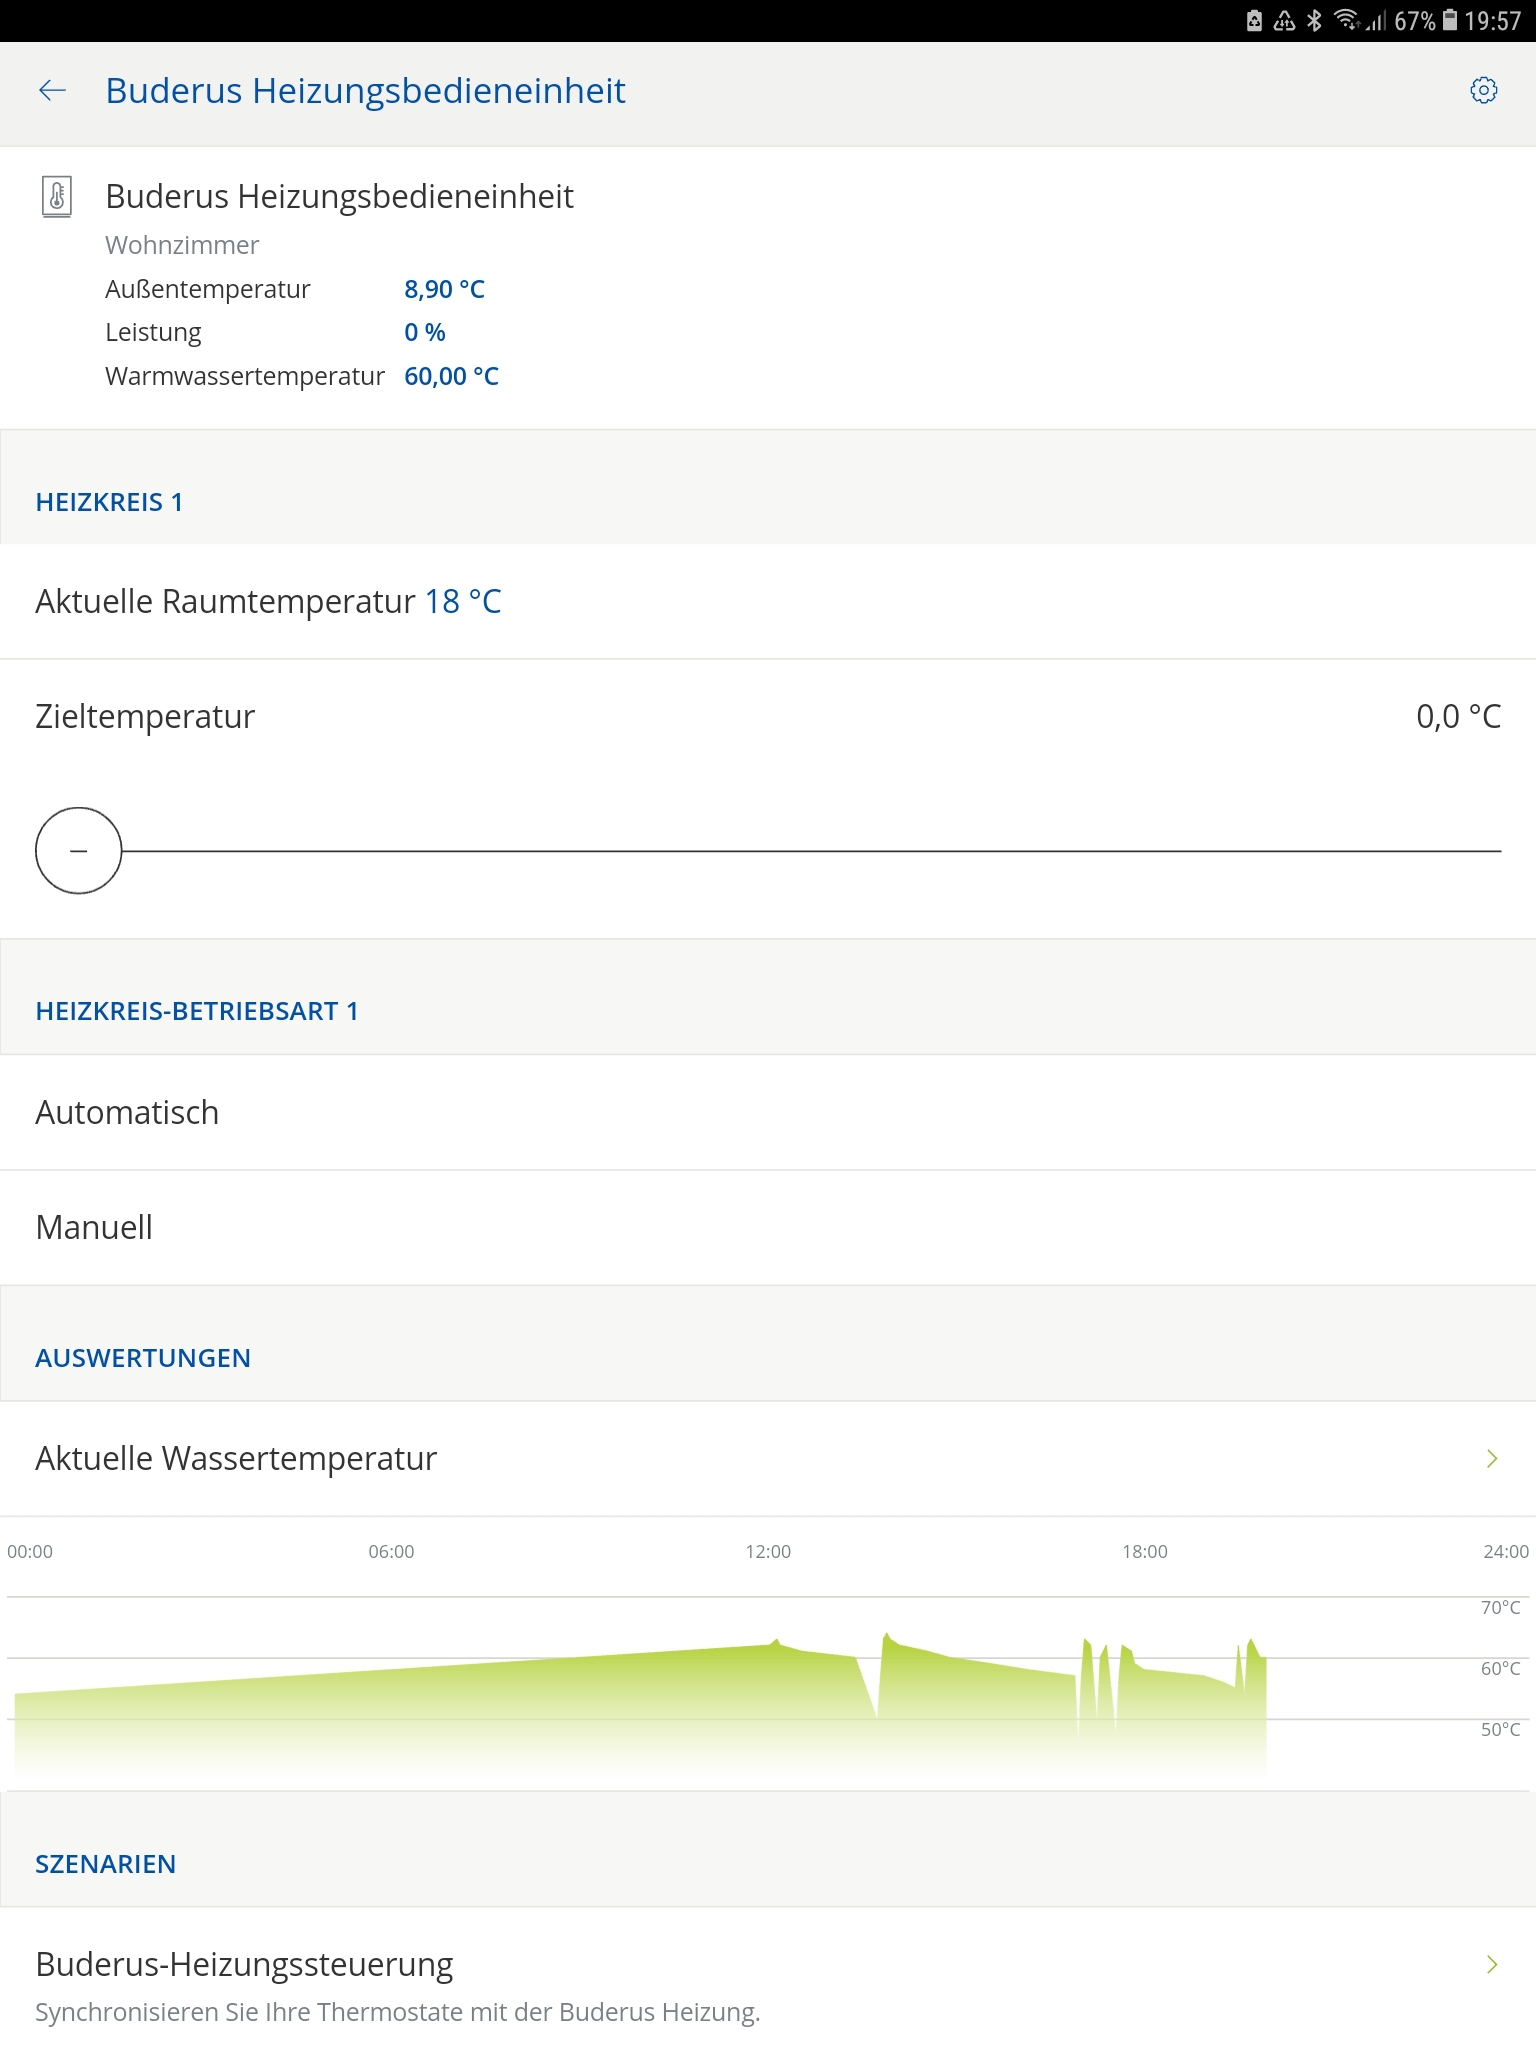
Task: Tap the Aktuelle Raumtemperatur 18 °C row
Action: 268,602
